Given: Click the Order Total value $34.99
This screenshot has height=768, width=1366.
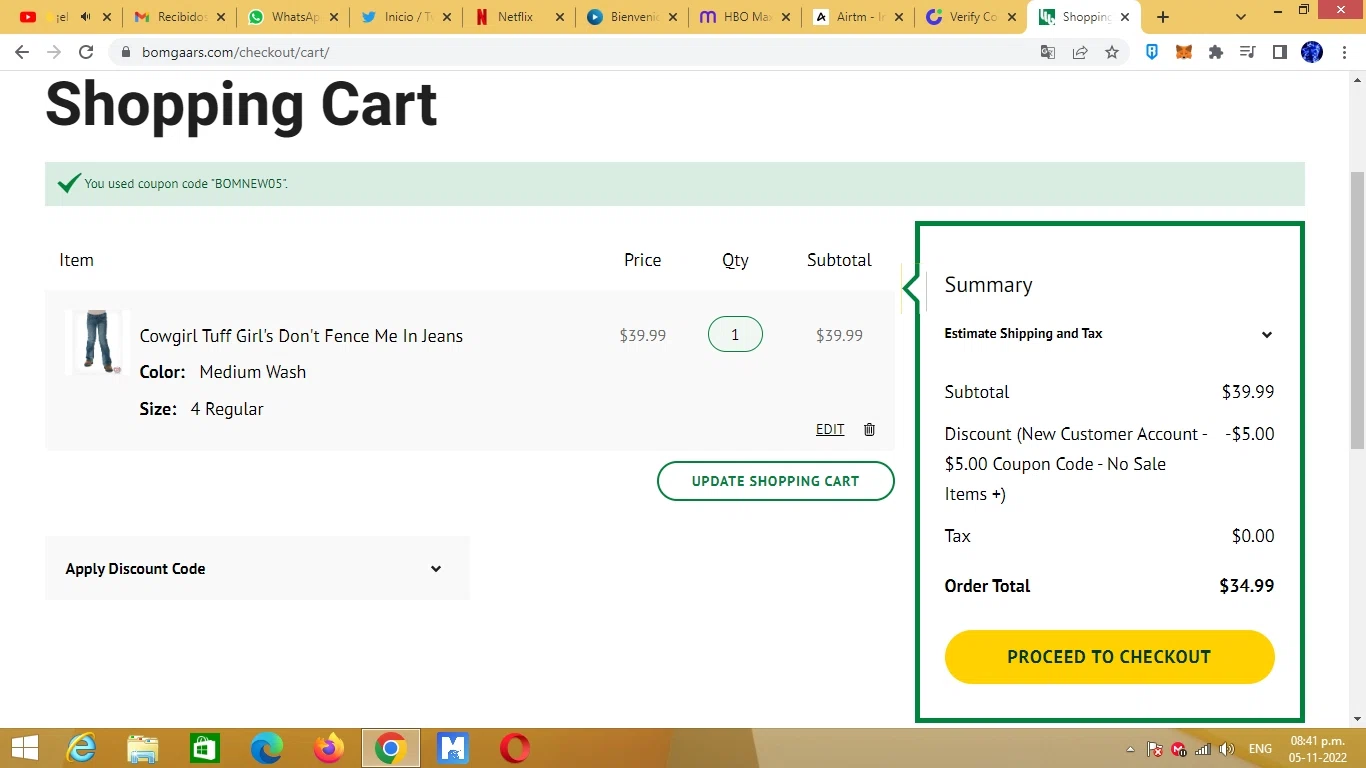Looking at the screenshot, I should (1246, 586).
